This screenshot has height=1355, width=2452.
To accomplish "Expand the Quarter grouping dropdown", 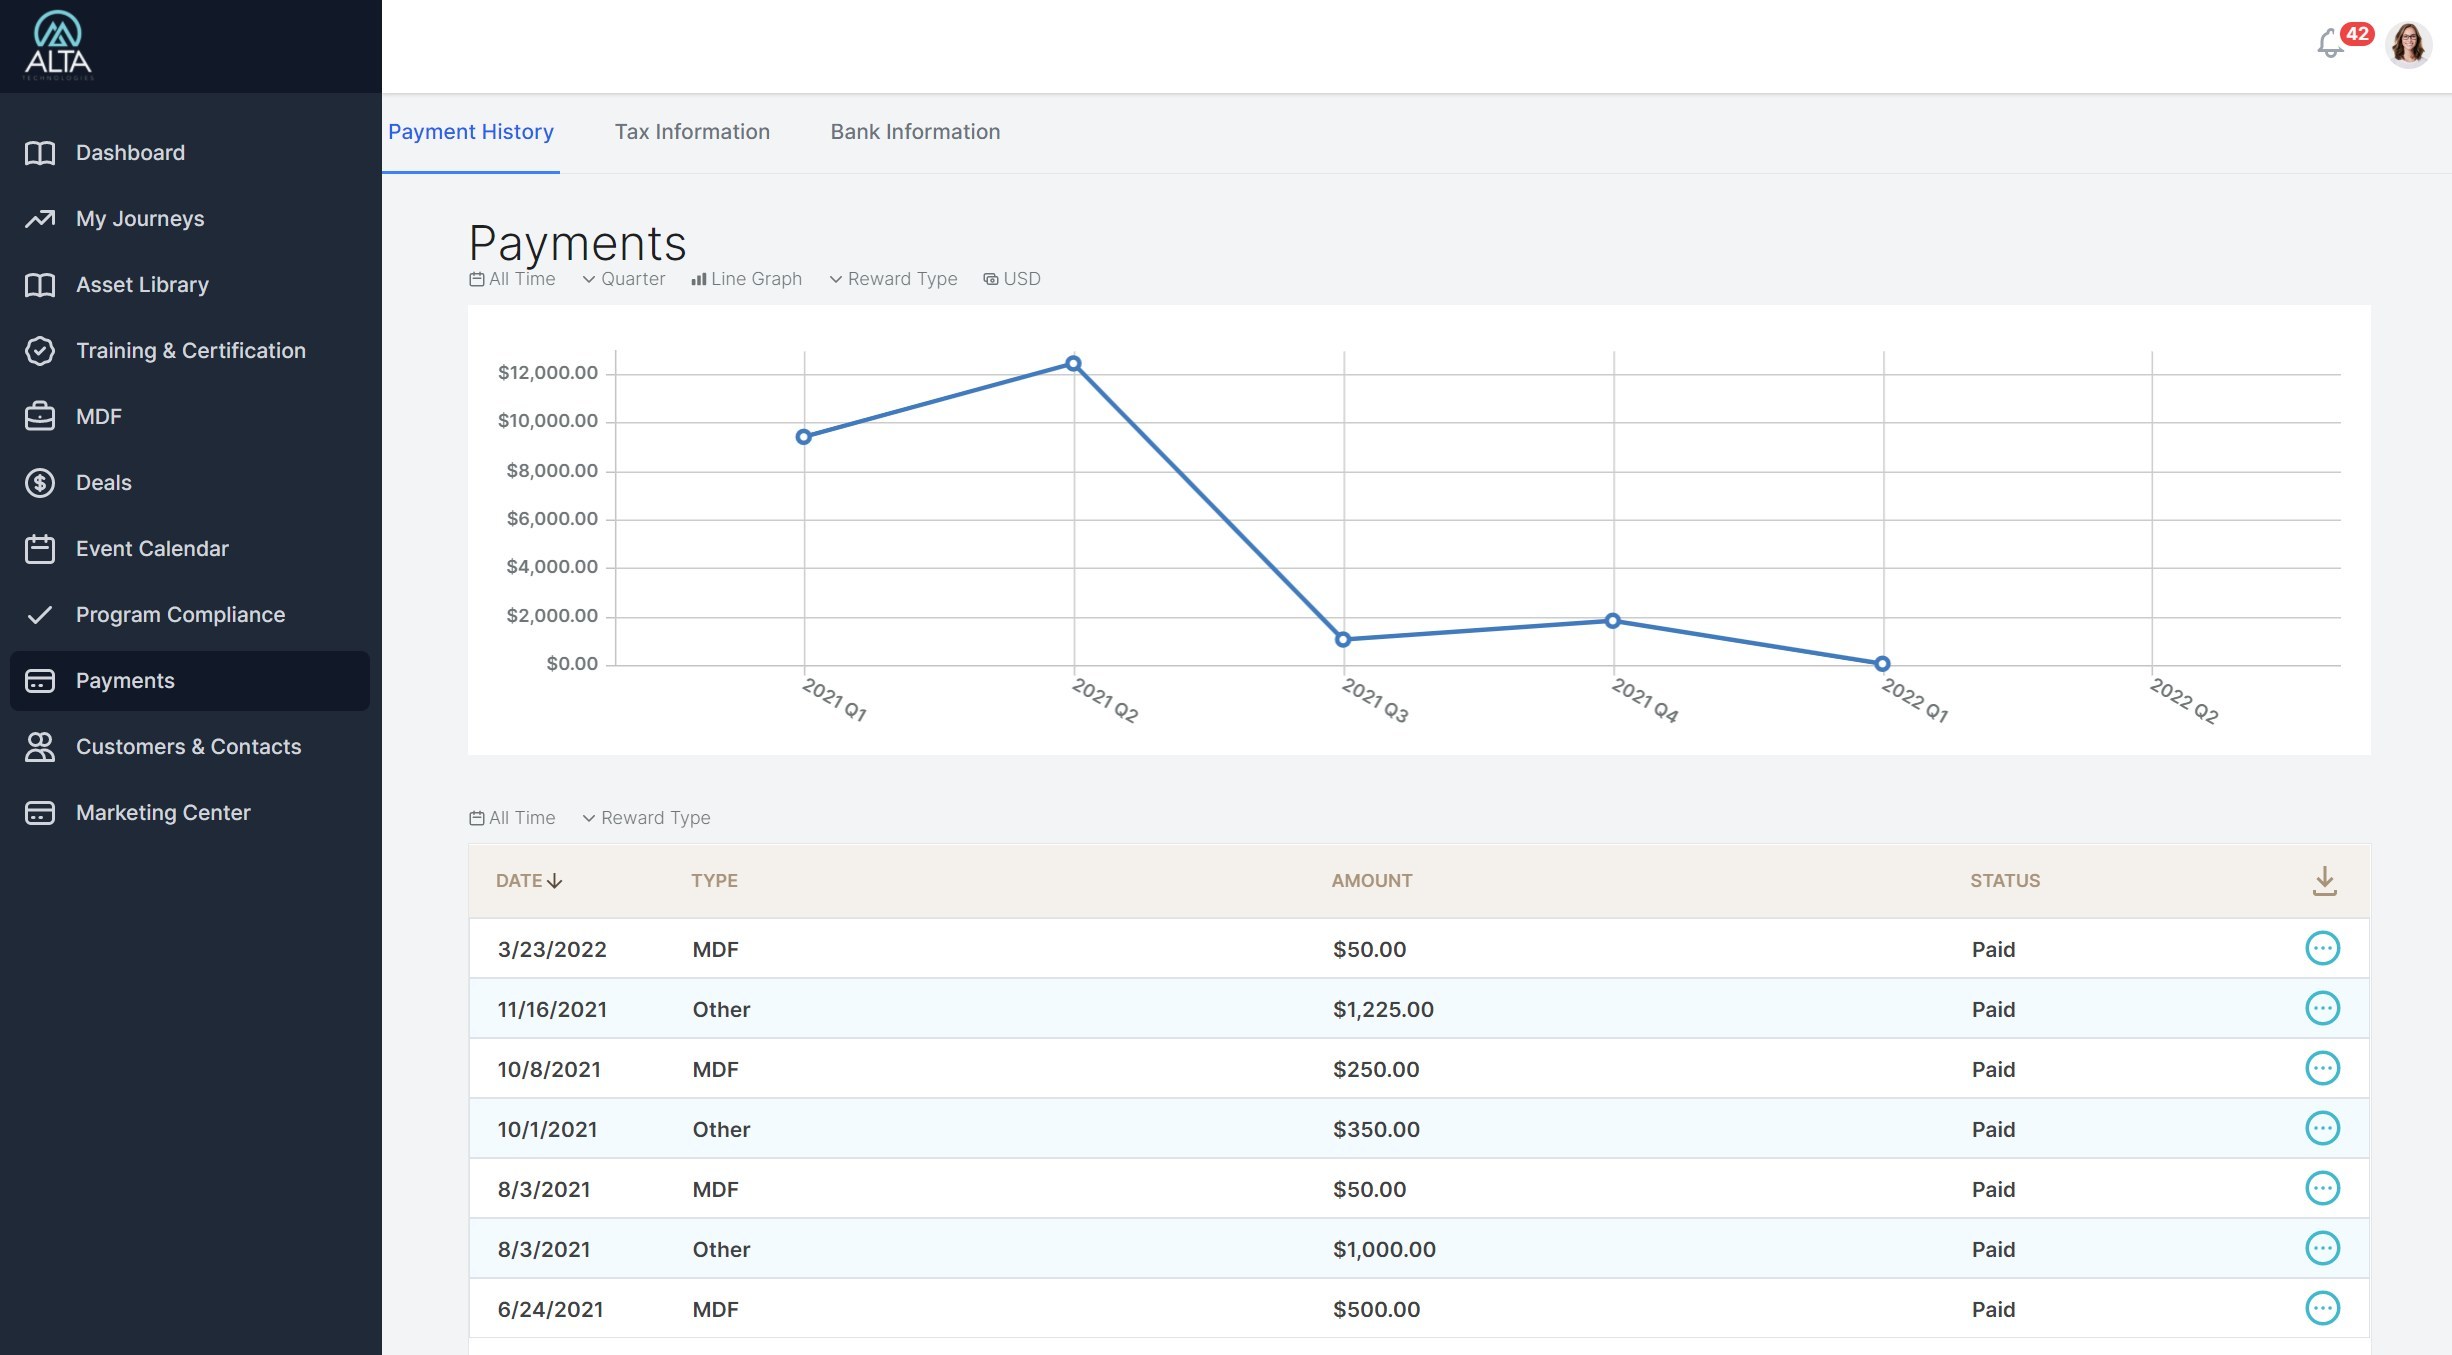I will pos(624,279).
